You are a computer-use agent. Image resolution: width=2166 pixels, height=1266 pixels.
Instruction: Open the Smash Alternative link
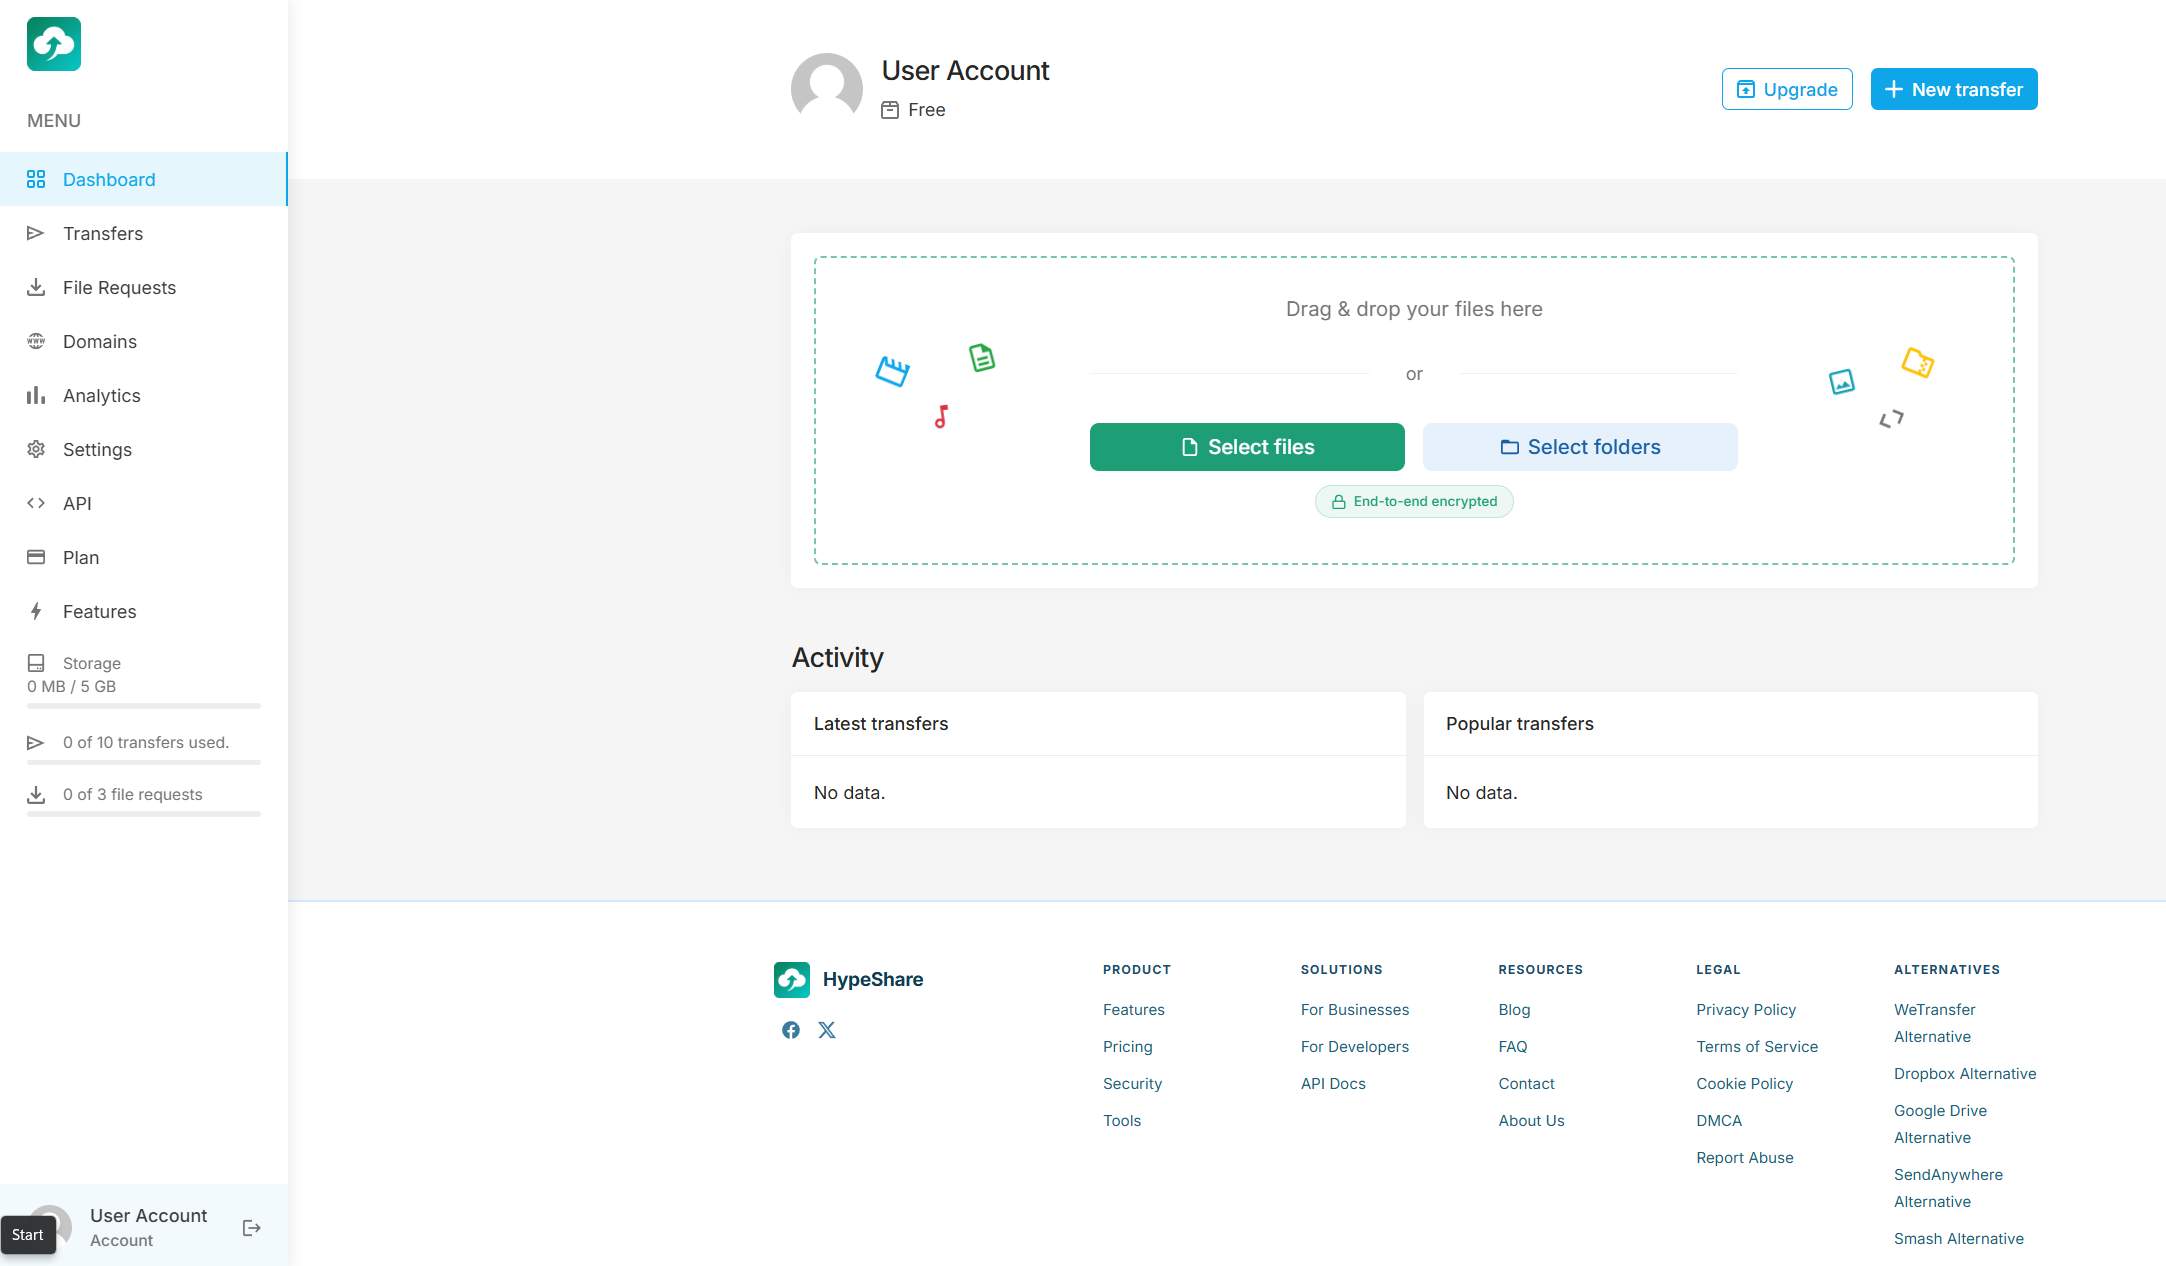[1959, 1239]
